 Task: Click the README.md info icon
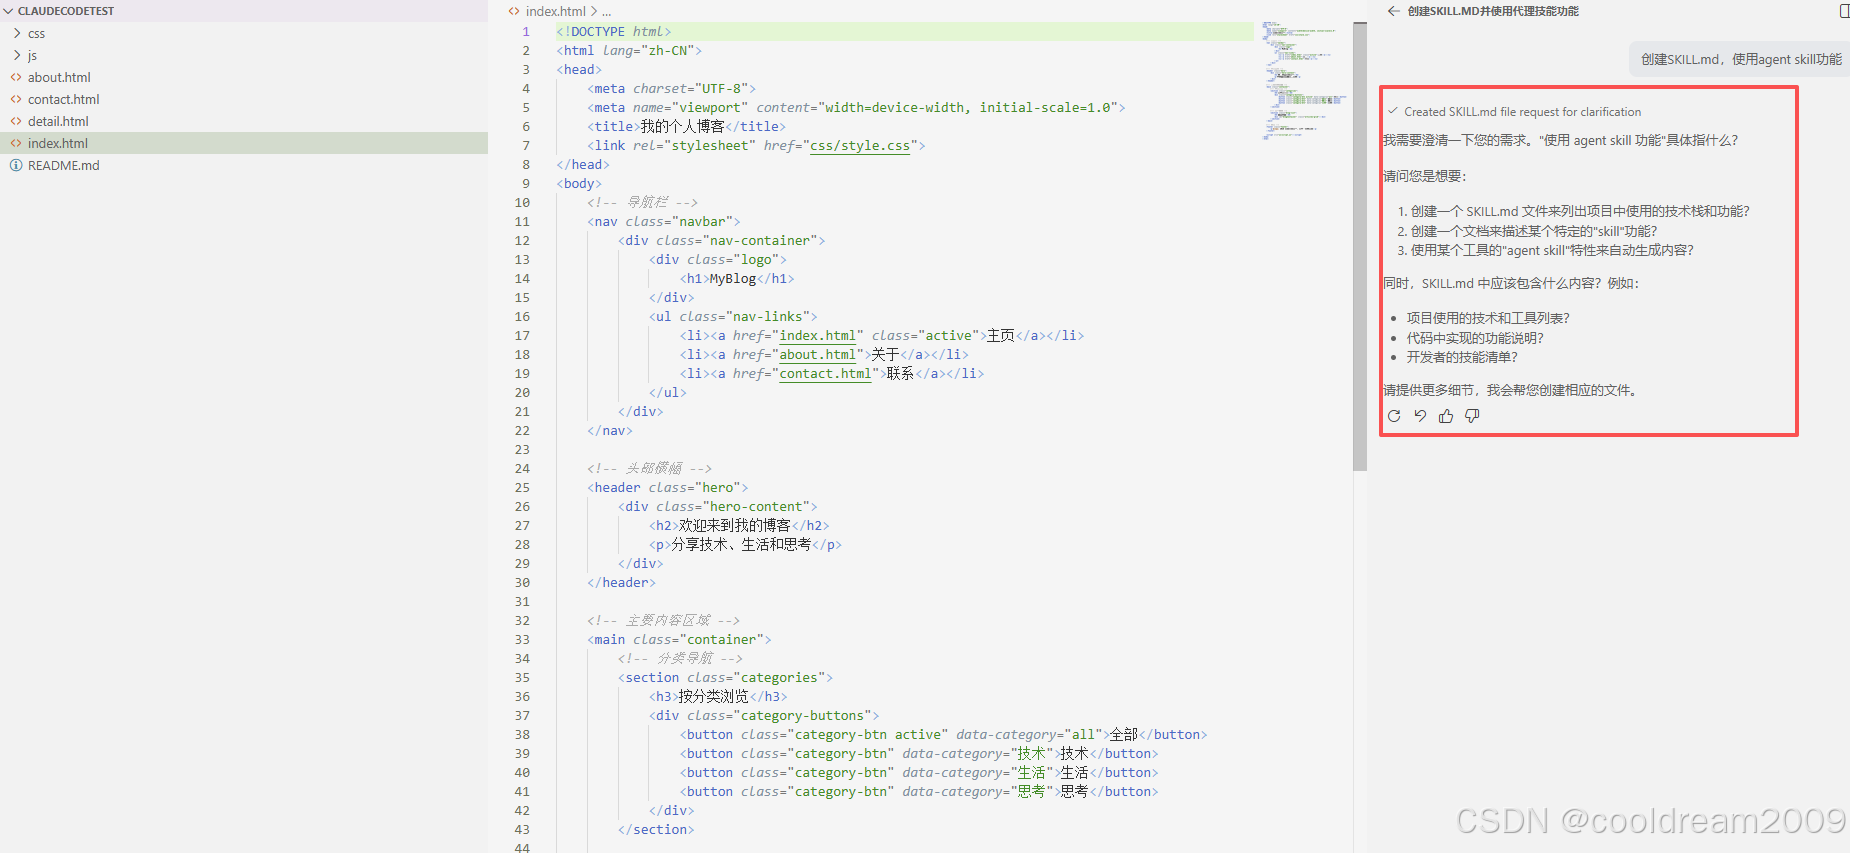click(16, 165)
